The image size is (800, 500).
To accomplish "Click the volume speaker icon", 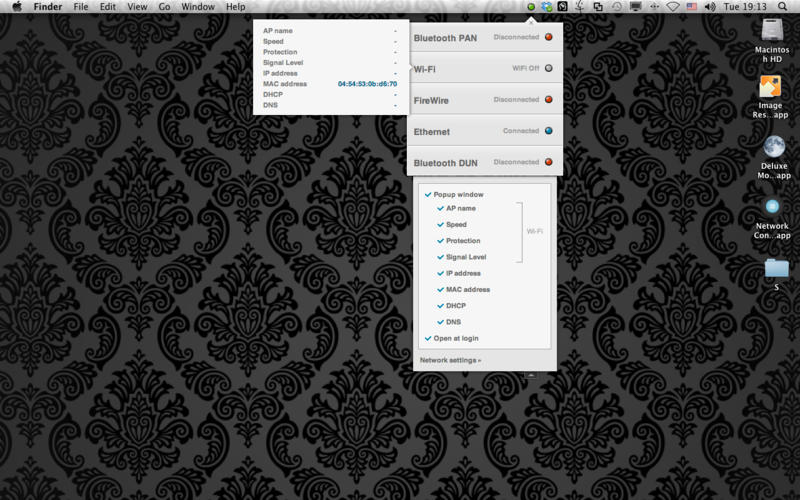I will pos(710,7).
